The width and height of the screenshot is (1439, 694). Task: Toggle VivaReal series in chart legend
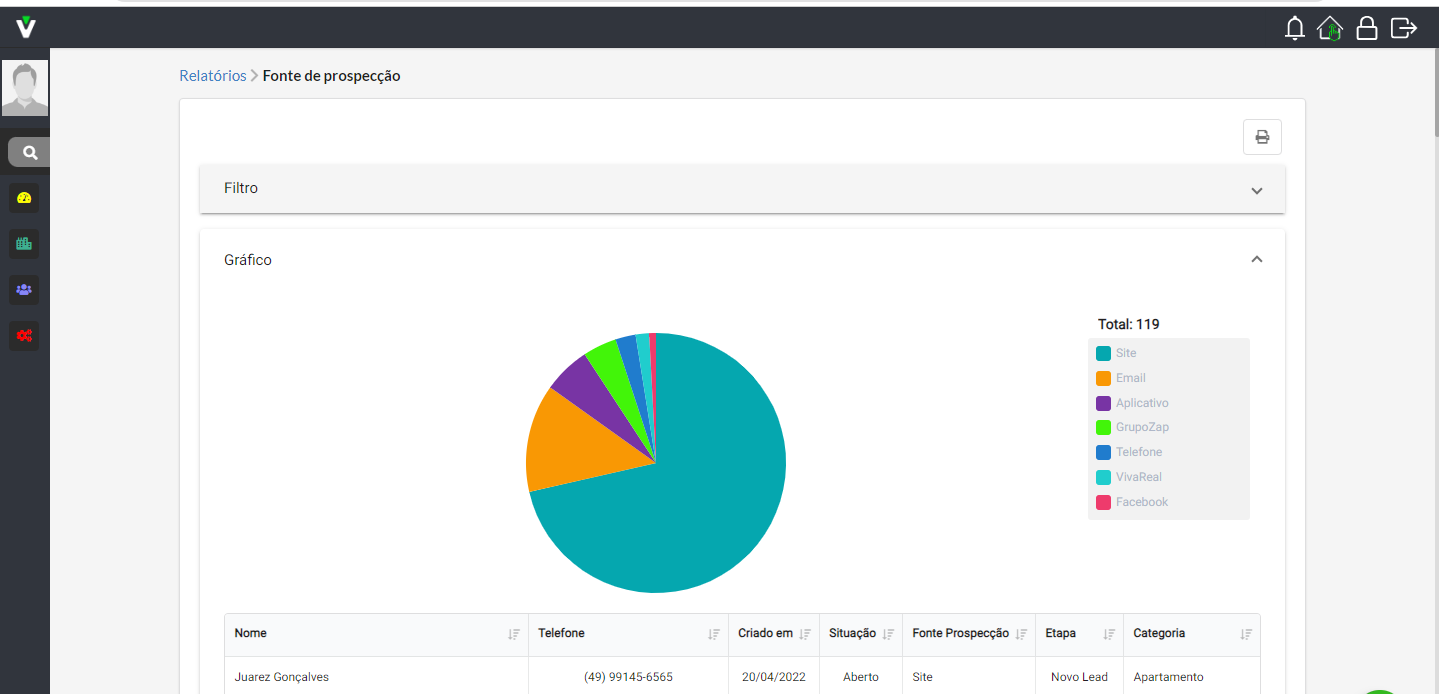tap(1129, 477)
